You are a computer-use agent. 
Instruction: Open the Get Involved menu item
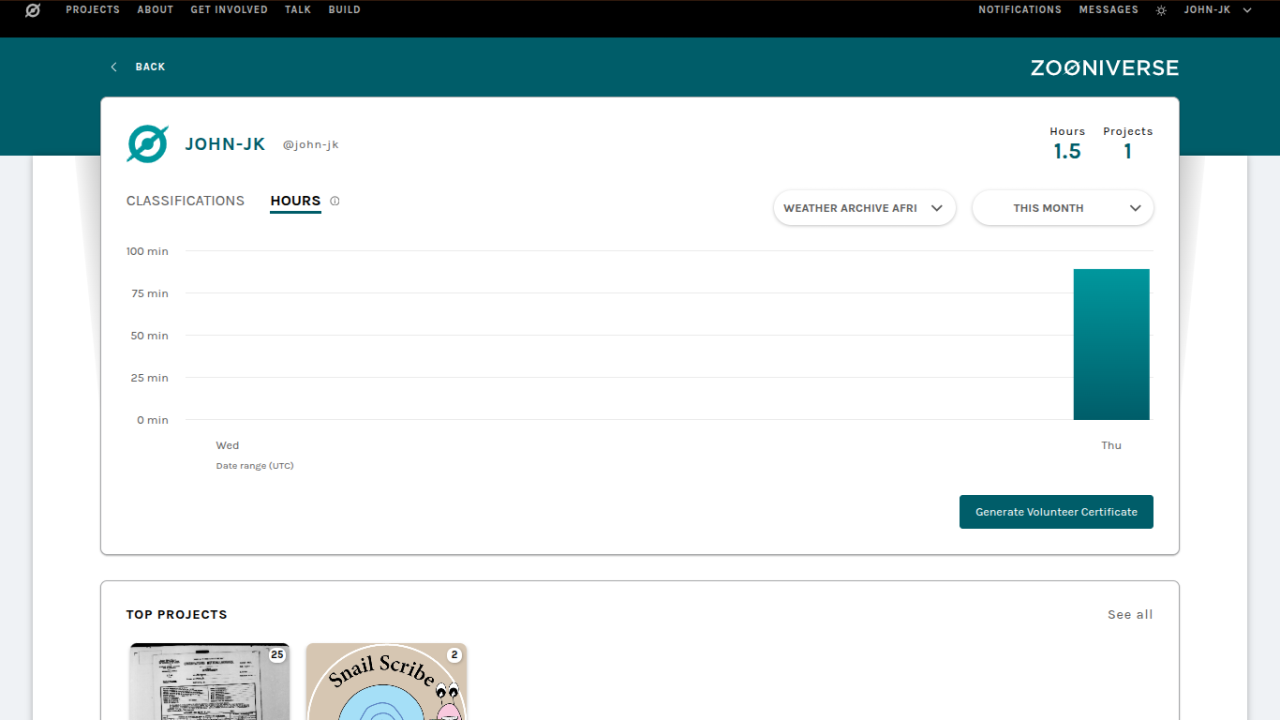click(229, 10)
